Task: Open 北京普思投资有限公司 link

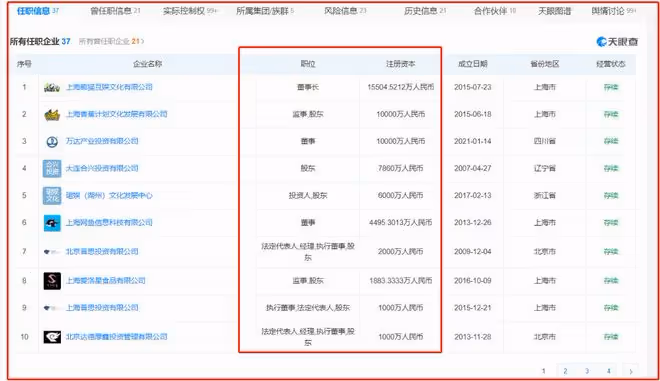Action: click(102, 251)
